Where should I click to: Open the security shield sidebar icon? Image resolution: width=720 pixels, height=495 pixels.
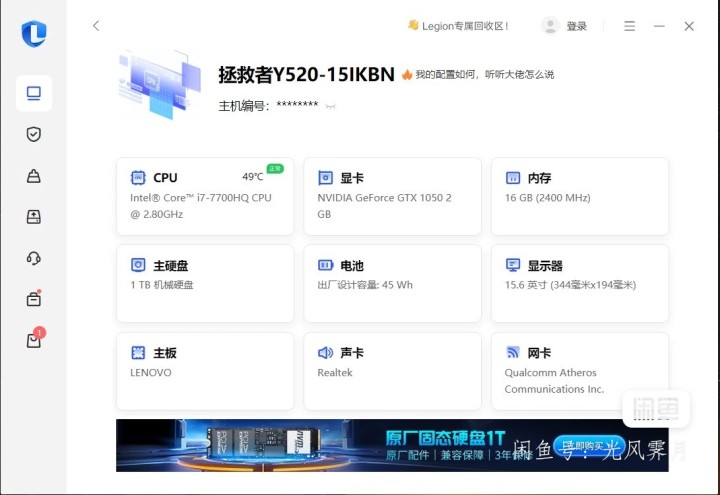pos(34,134)
